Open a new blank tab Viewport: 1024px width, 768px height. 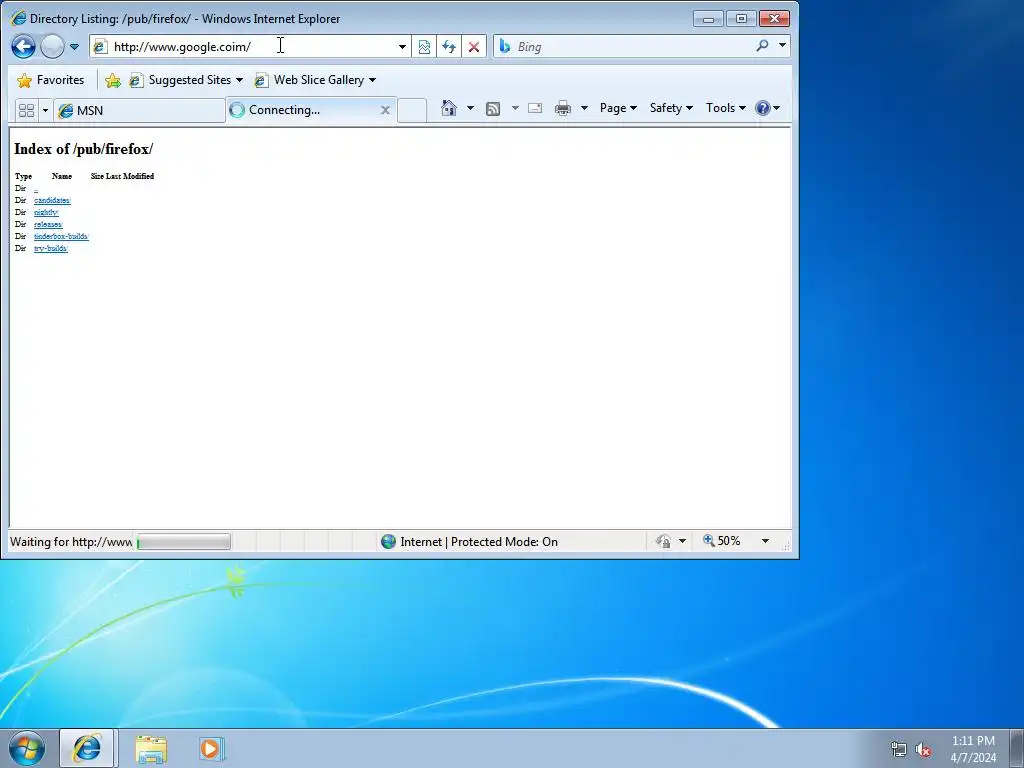(412, 110)
